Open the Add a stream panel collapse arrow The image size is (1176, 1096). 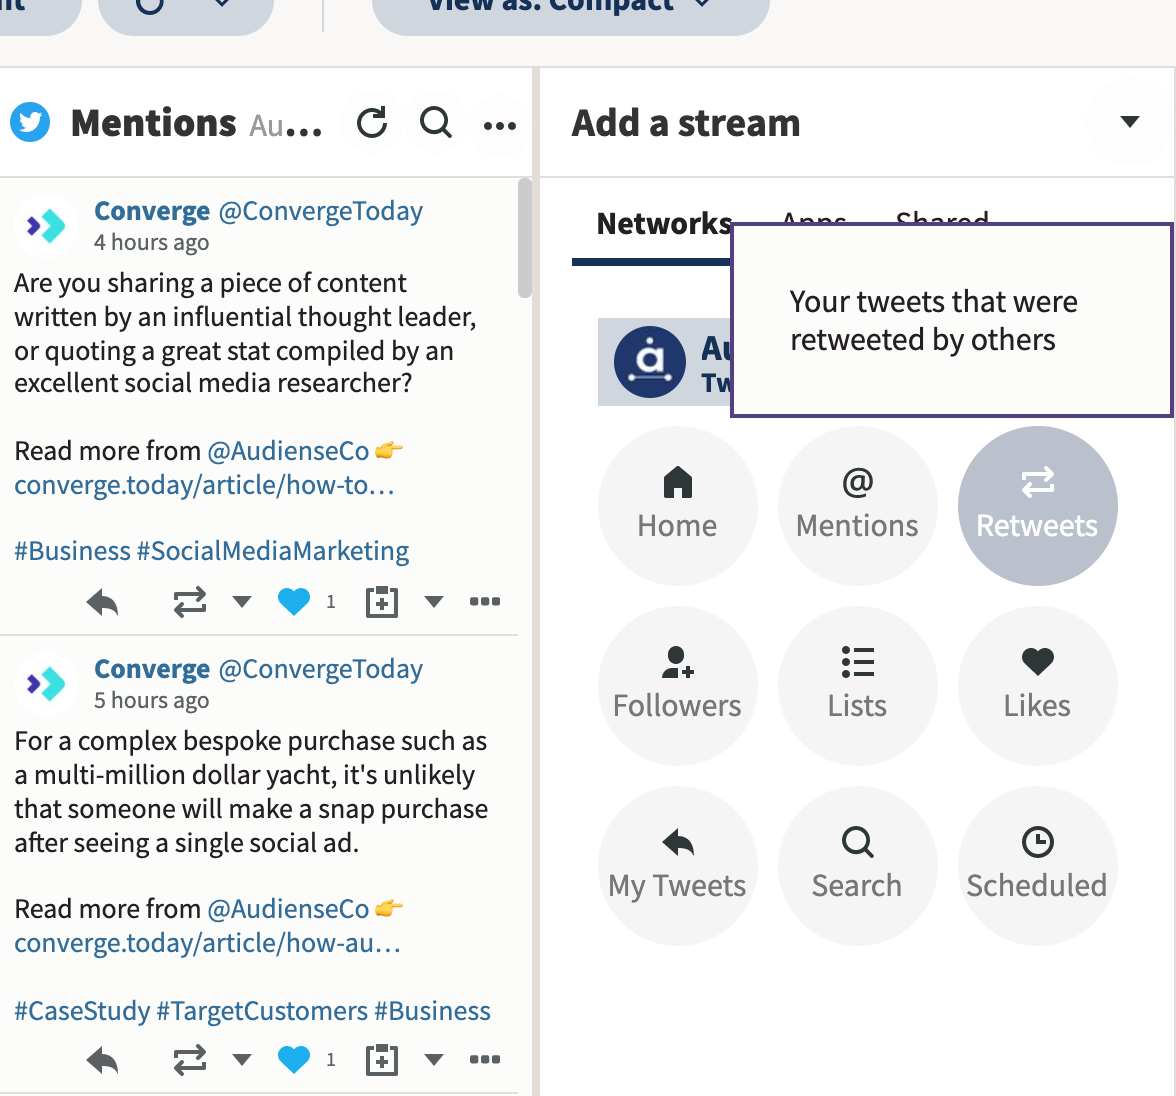point(1129,122)
